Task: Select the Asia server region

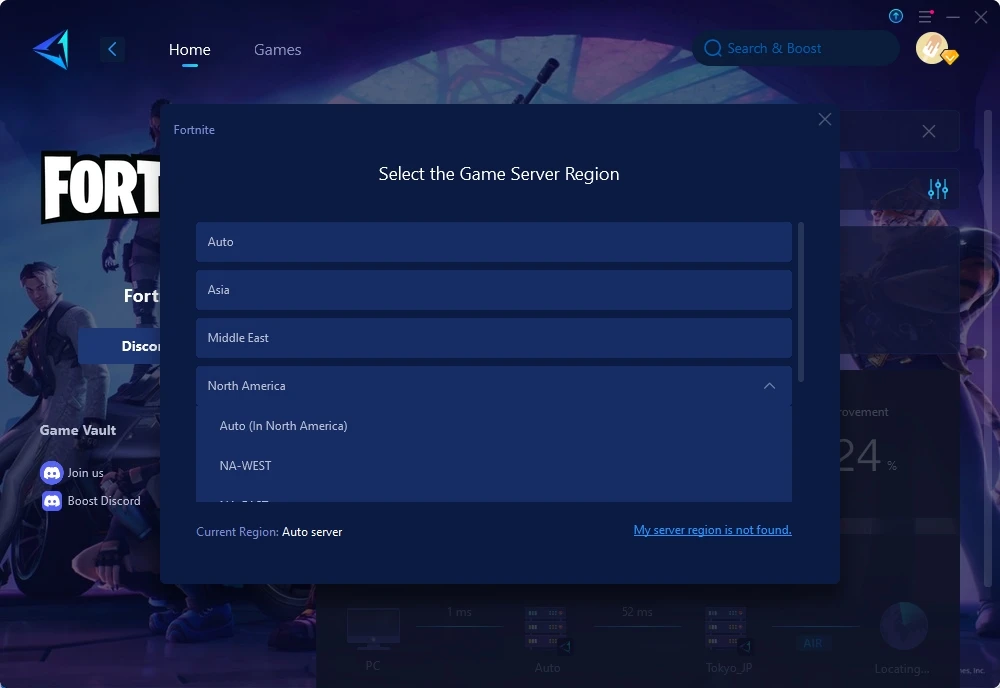Action: [493, 290]
